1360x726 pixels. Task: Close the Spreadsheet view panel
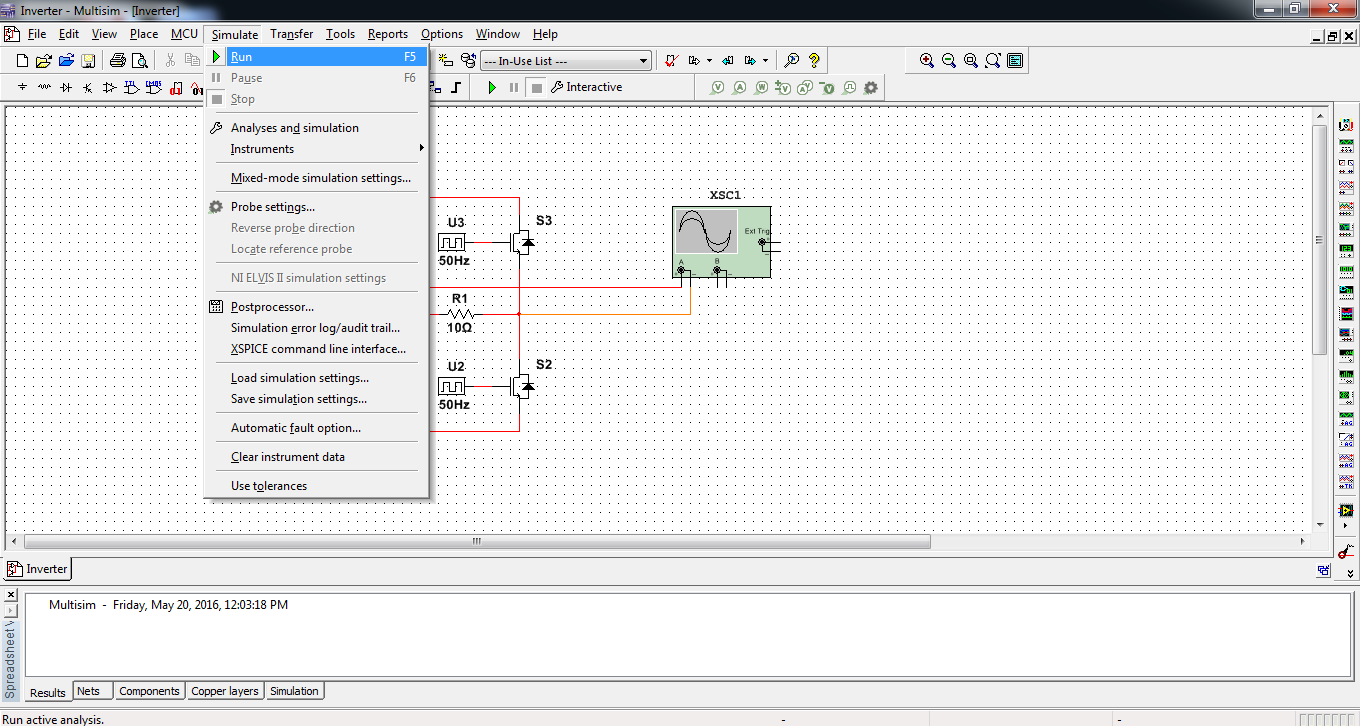point(11,594)
